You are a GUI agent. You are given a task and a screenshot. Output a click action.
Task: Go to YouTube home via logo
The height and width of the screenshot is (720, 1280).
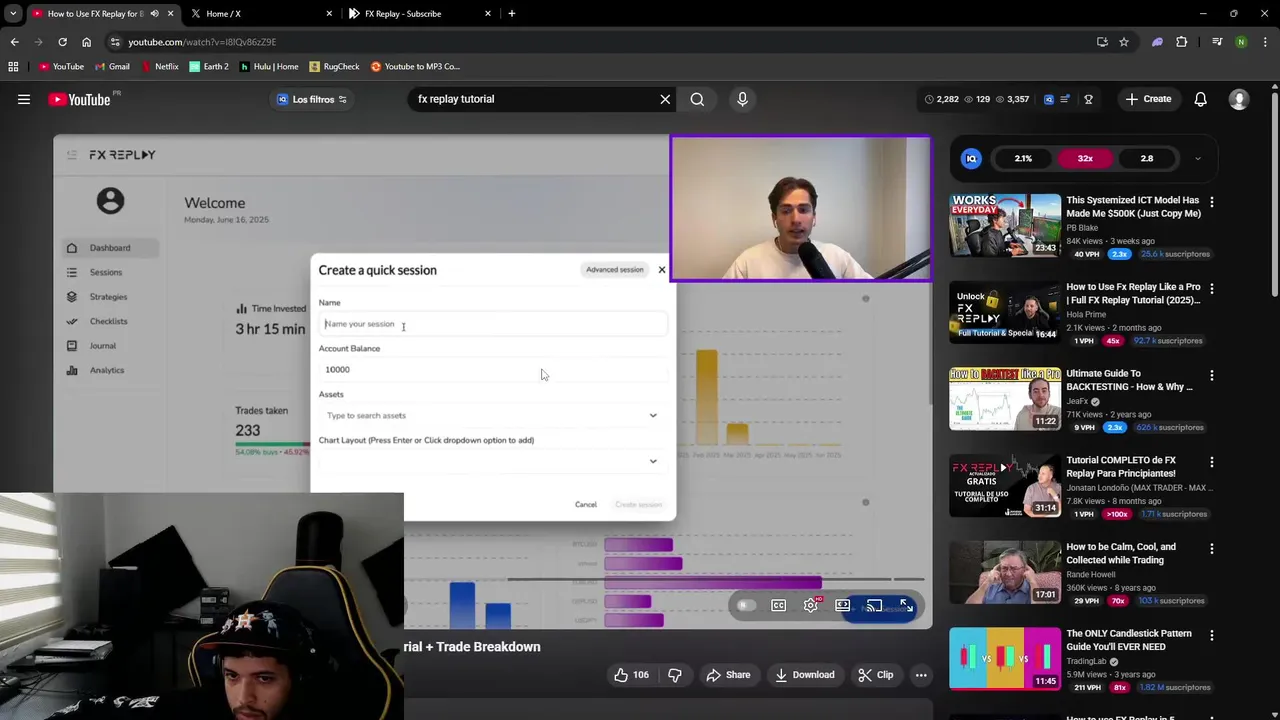pos(79,99)
